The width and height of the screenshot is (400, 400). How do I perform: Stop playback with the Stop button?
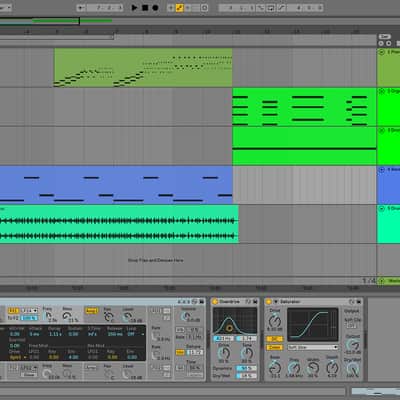[x=145, y=7]
